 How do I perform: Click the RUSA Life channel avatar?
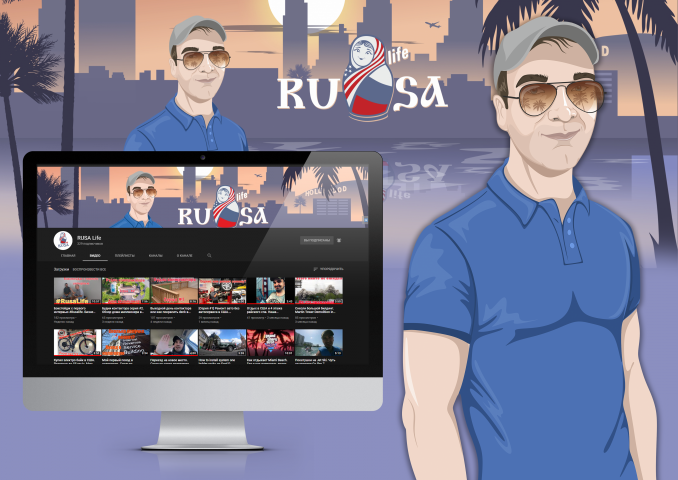pyautogui.click(x=63, y=240)
